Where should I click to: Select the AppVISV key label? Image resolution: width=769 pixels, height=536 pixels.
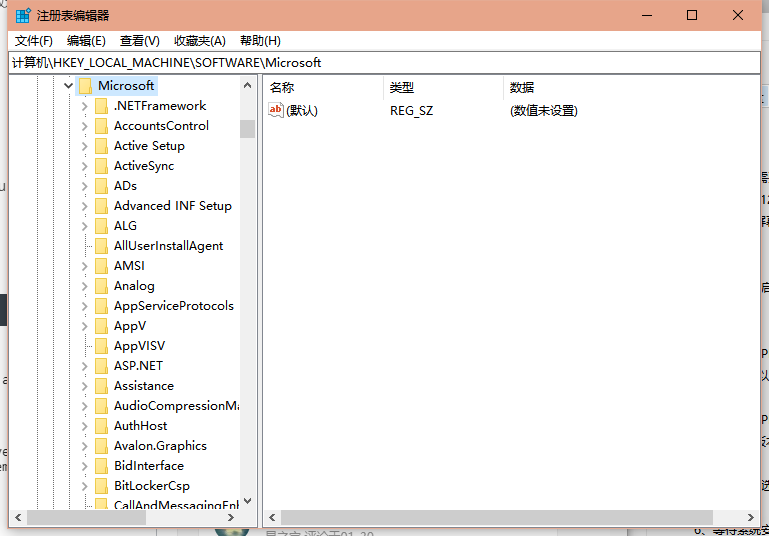pos(139,346)
